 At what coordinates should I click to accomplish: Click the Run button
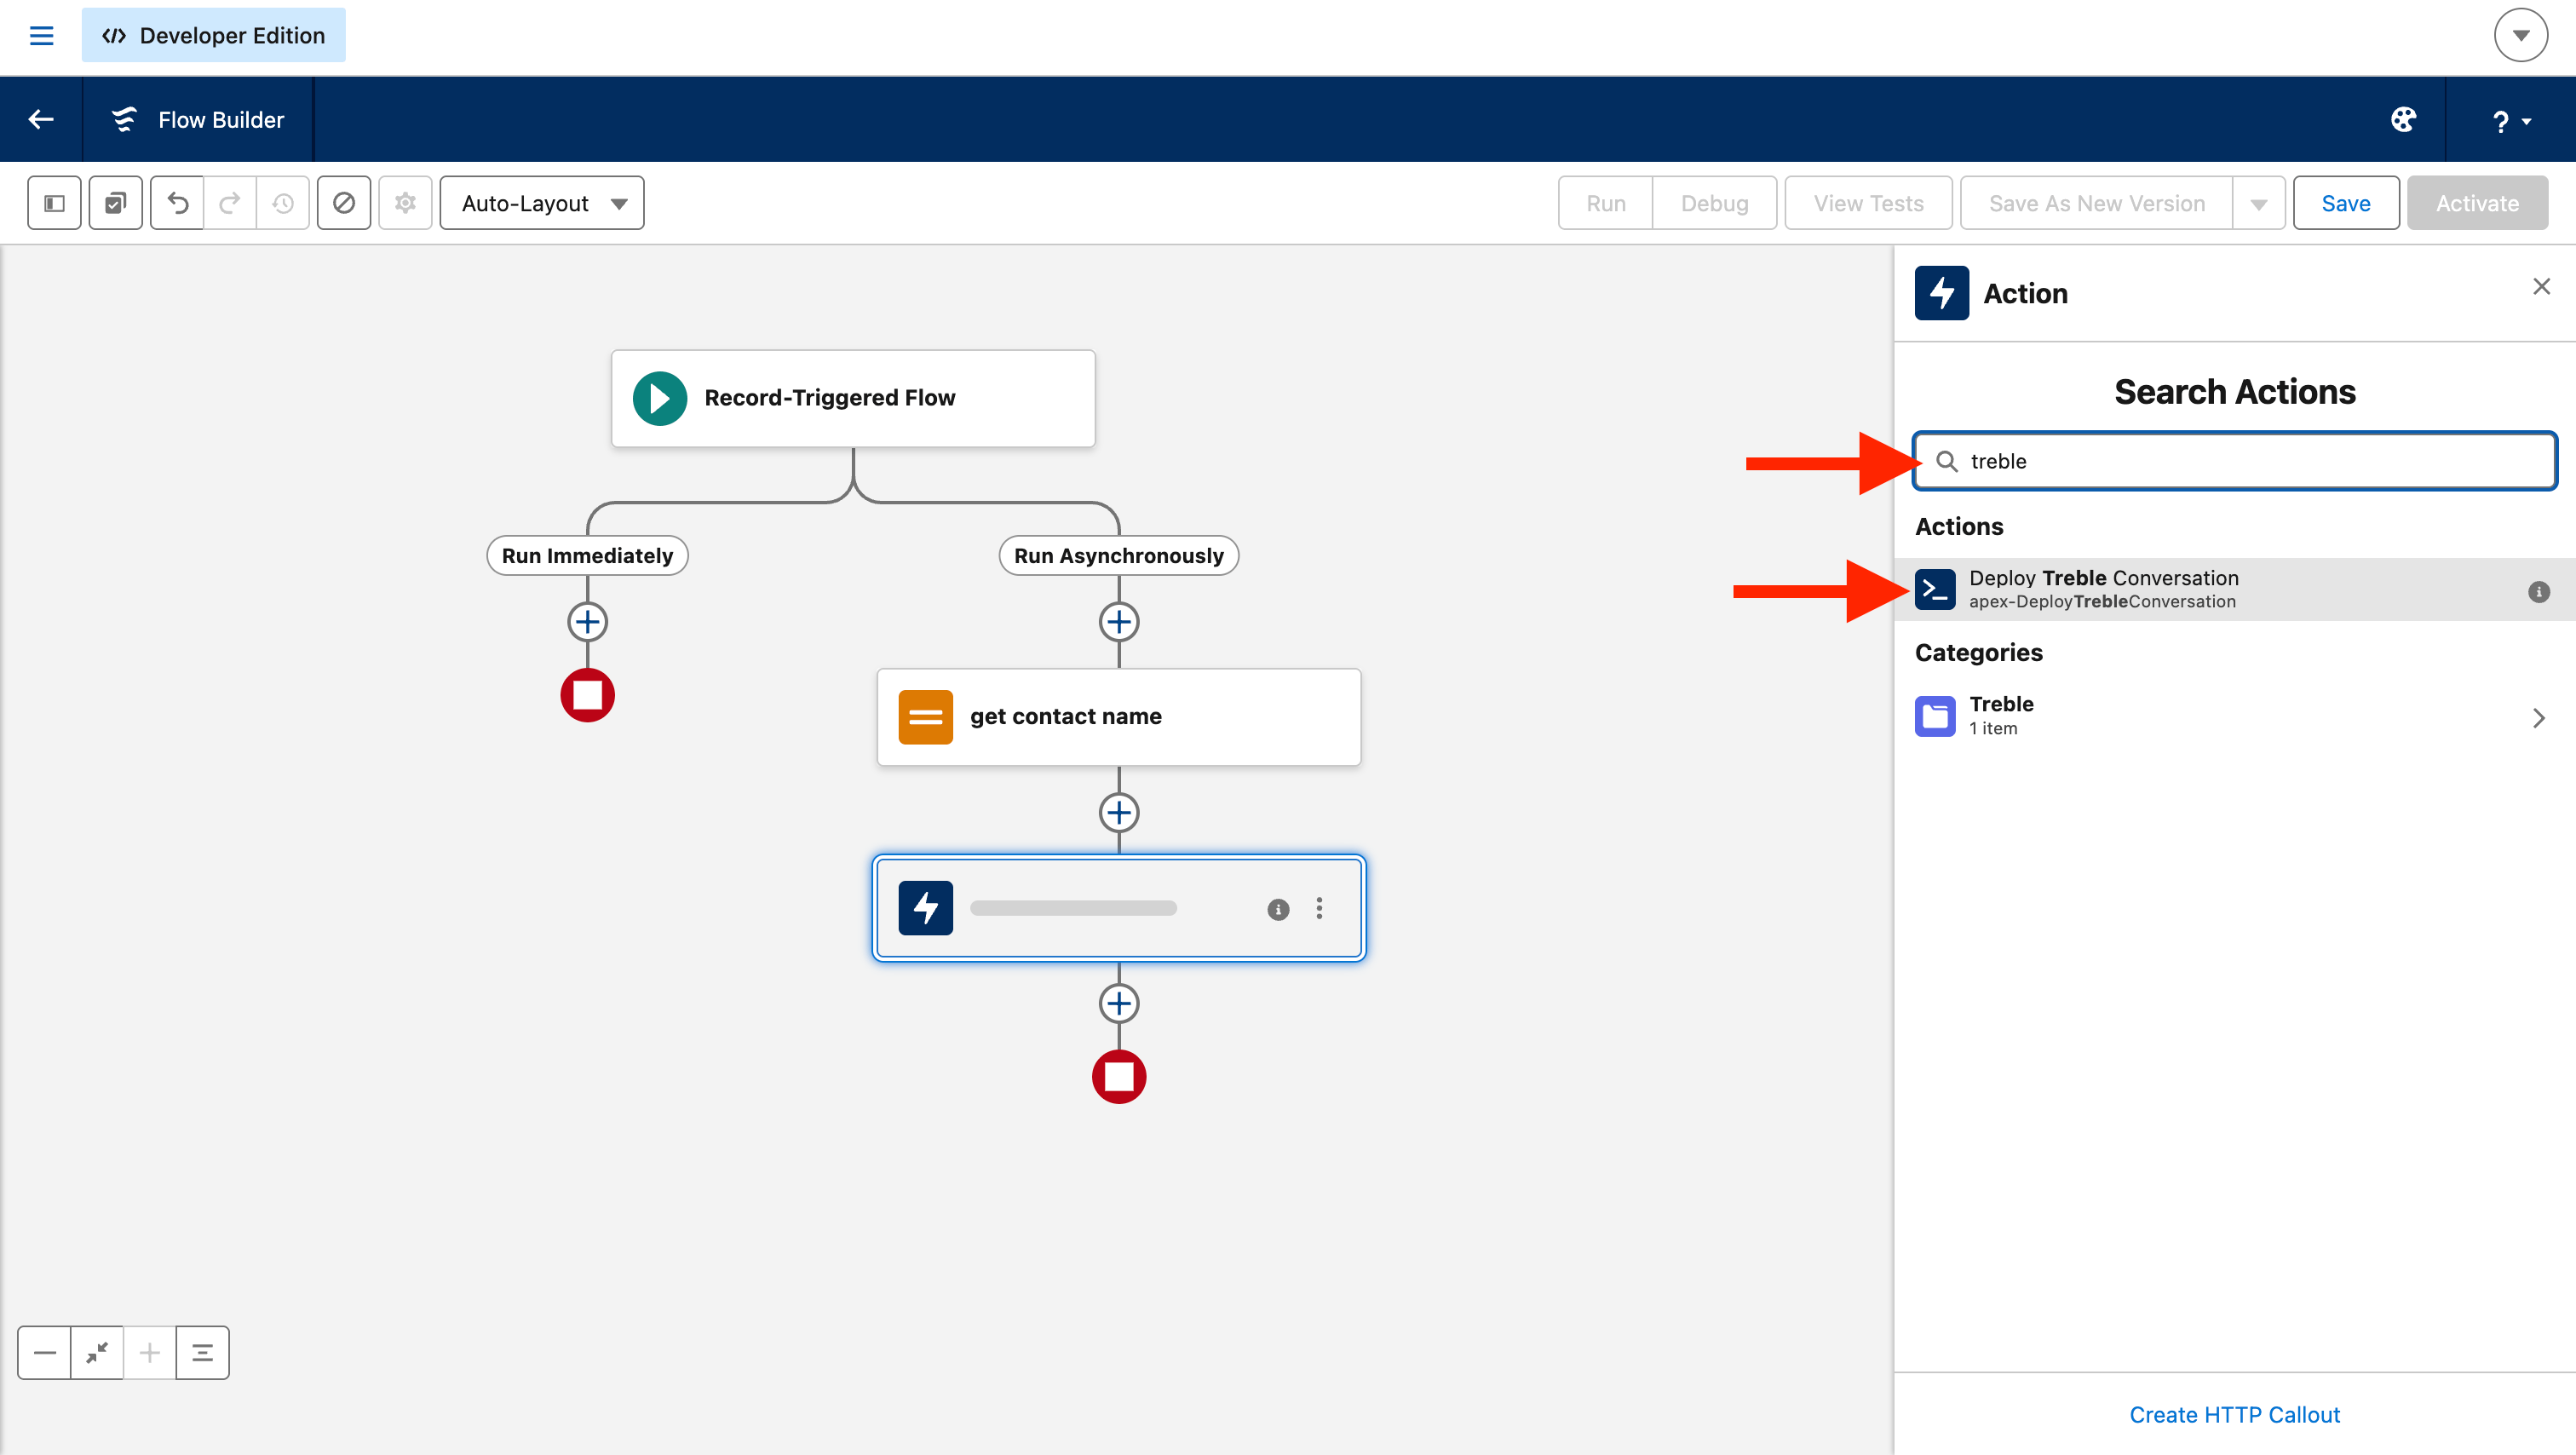click(x=1605, y=203)
